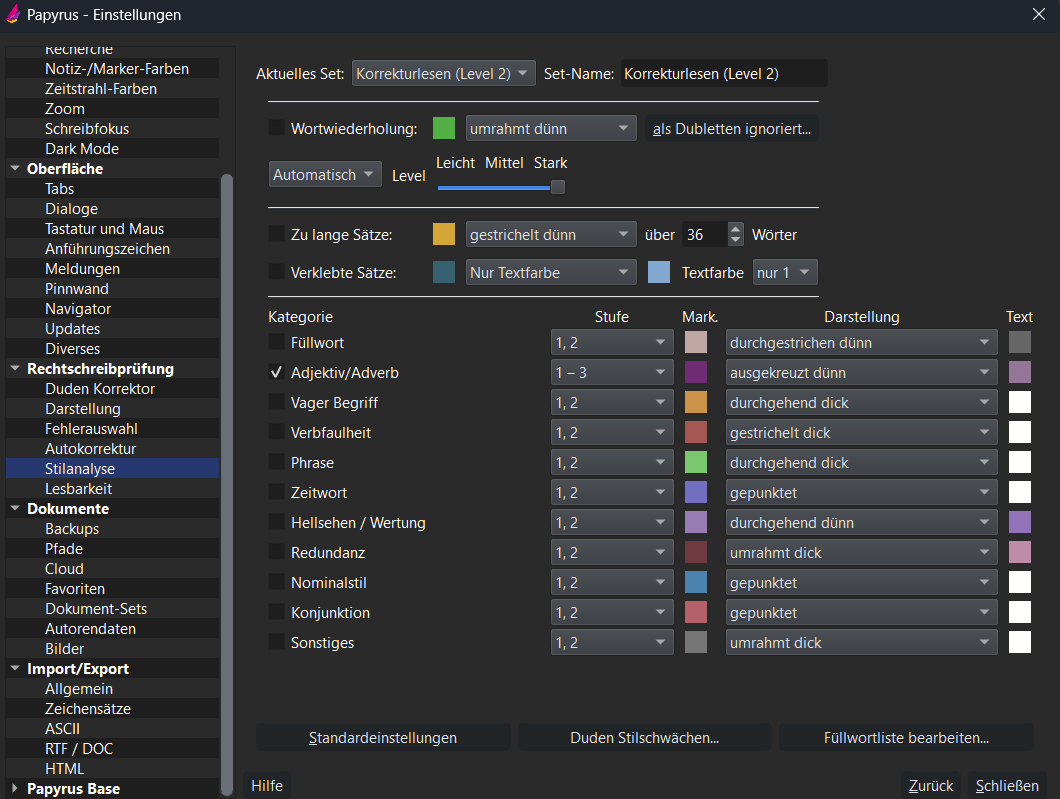Collapse the Rechtschreibprüfung tree section
Viewport: 1060px width, 799px height.
(15, 369)
